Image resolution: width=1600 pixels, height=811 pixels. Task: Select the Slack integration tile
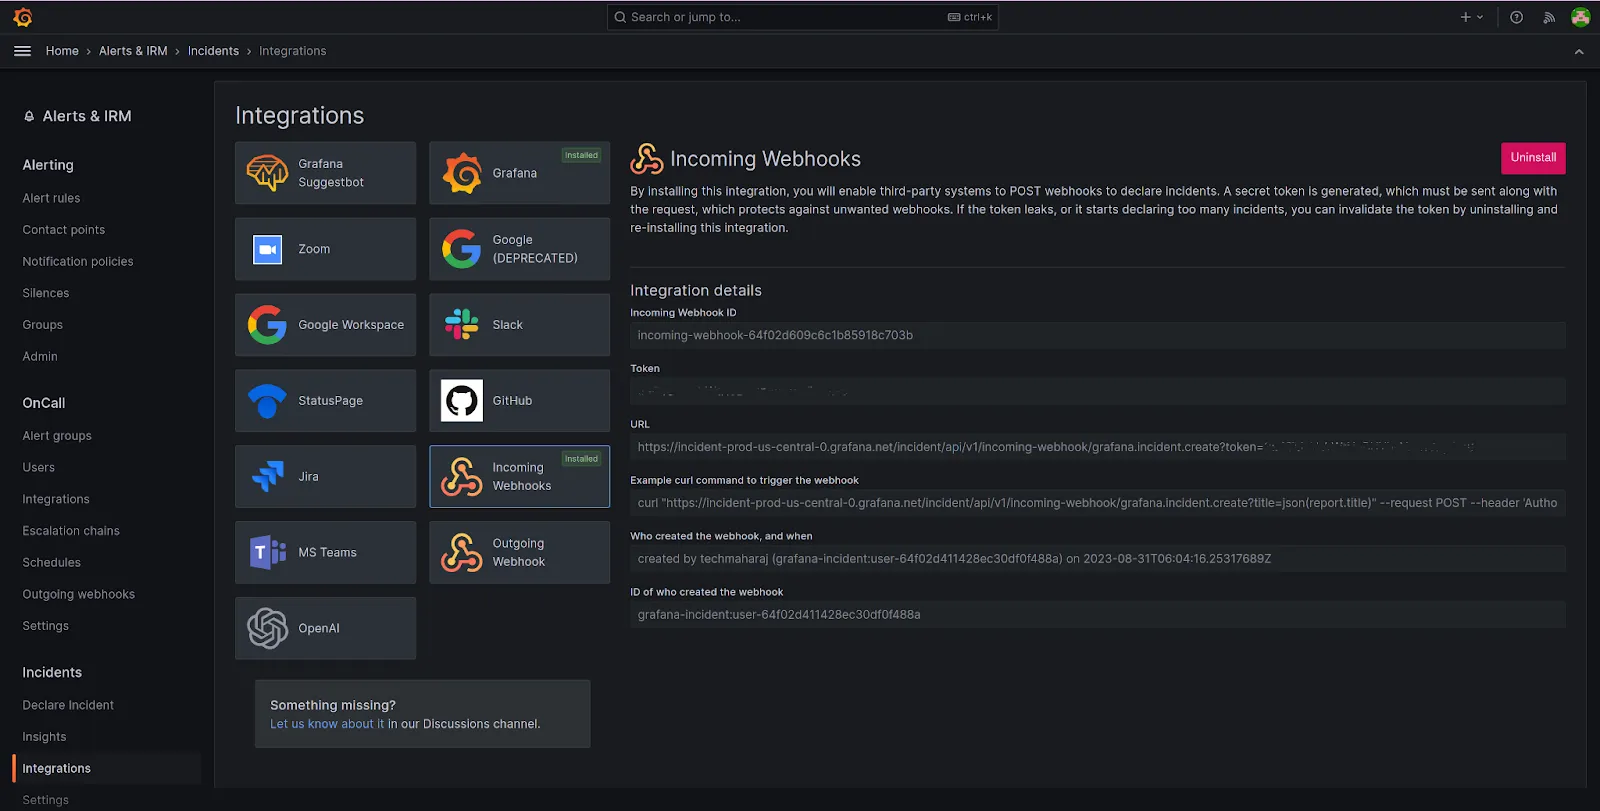(x=519, y=325)
